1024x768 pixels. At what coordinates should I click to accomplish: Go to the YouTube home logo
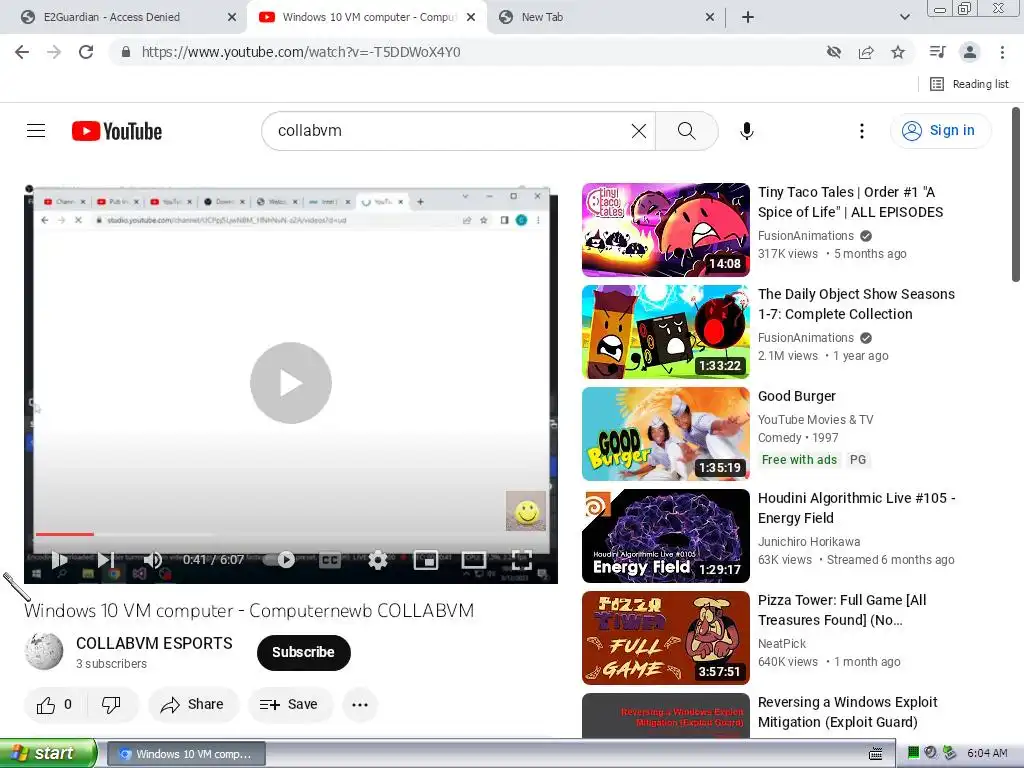117,131
